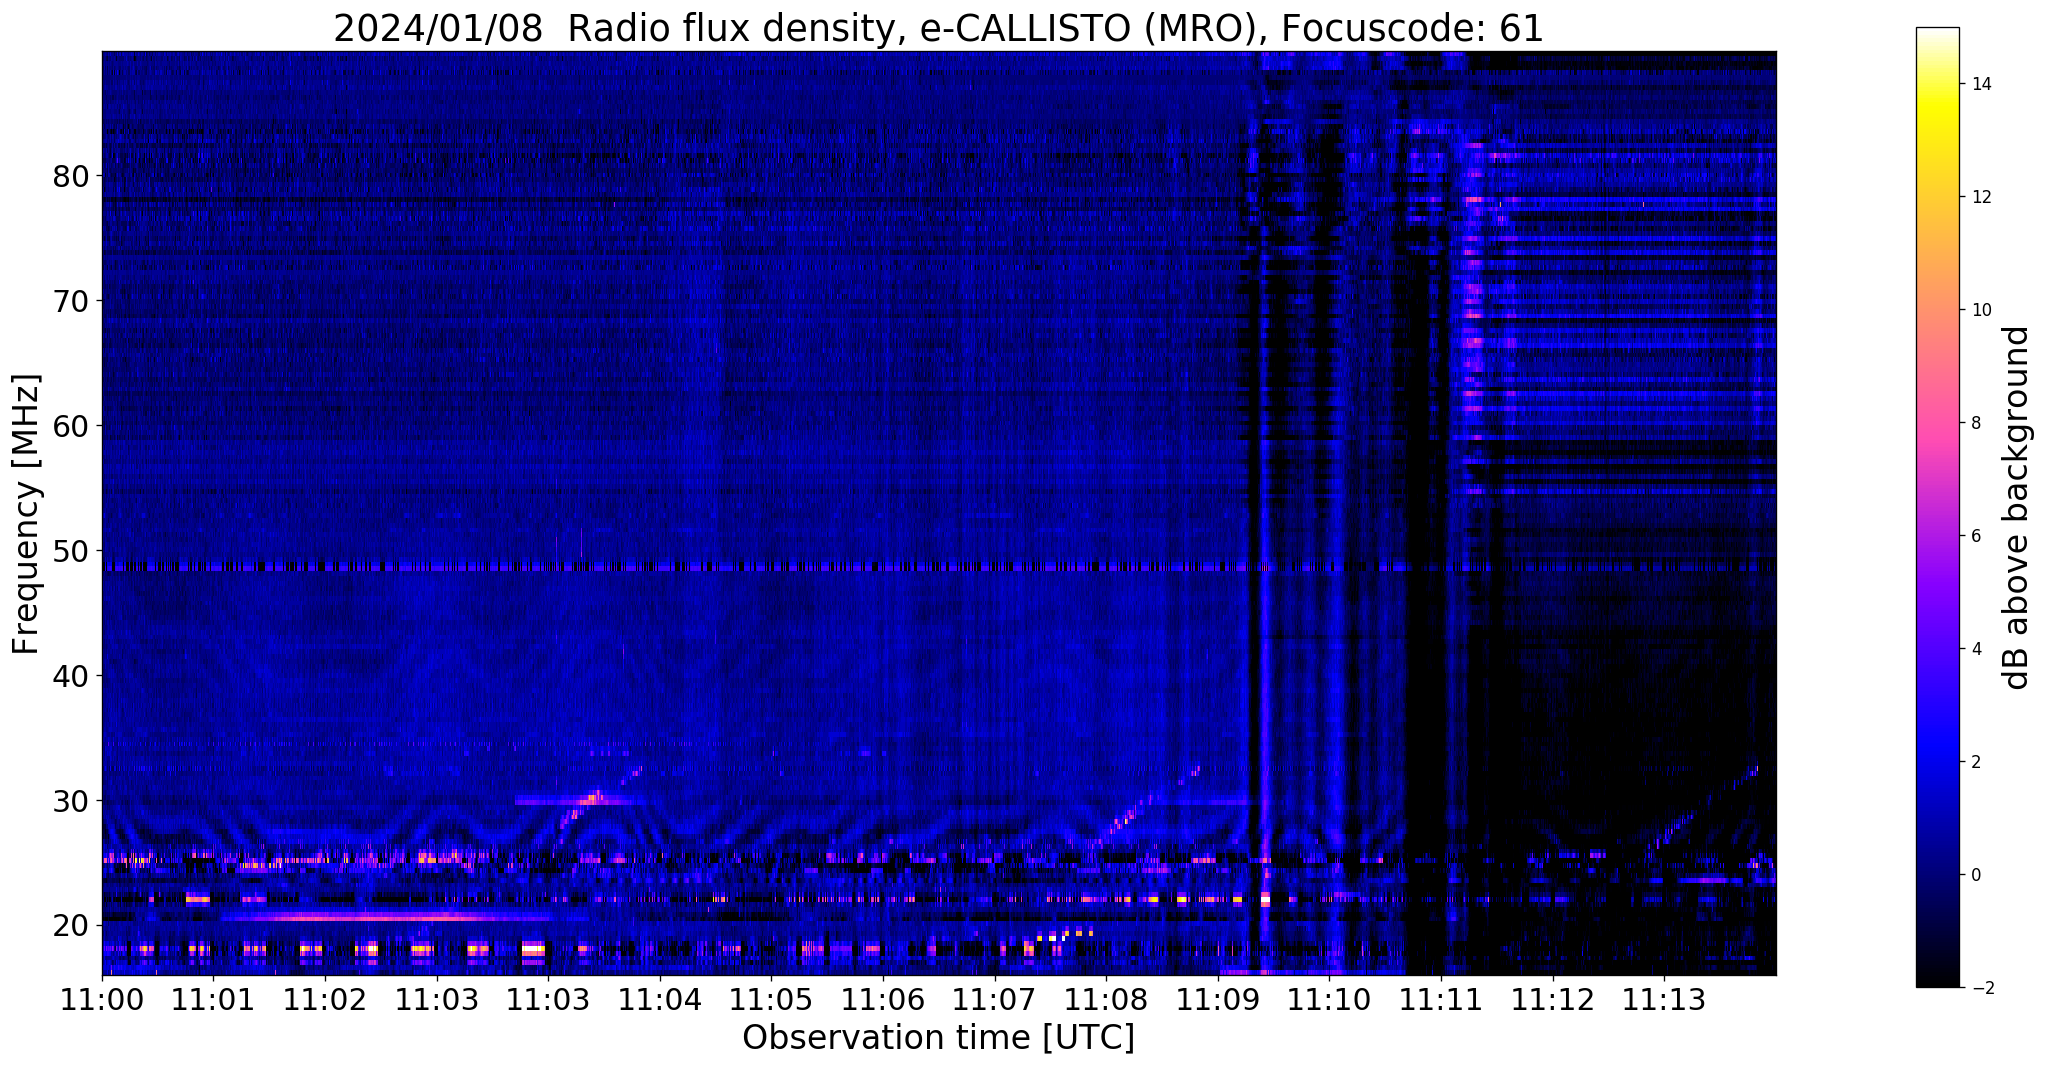Image resolution: width=2047 pixels, height=1067 pixels.
Task: Click the 11:10 time tick label
Action: tap(1329, 1000)
